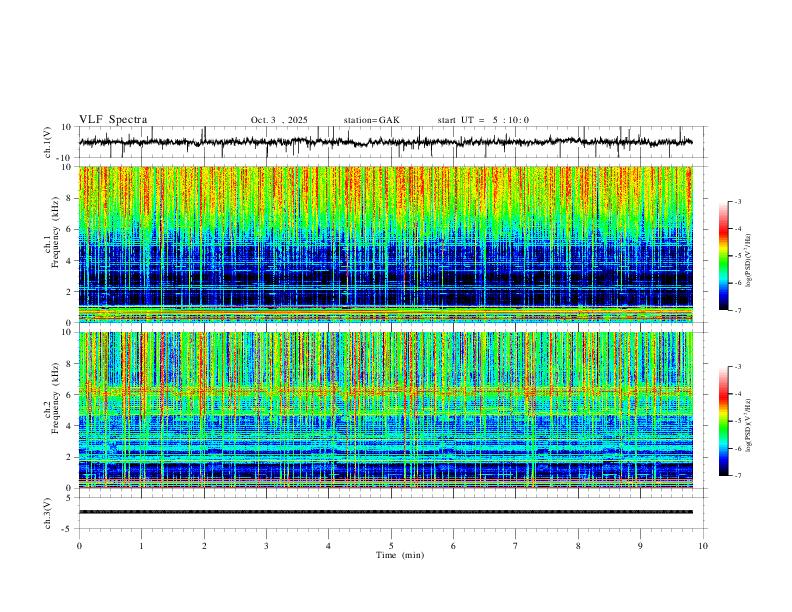Select the date text "Oct. 3 , 2025"
This screenshot has width=792, height=612.
(x=279, y=120)
